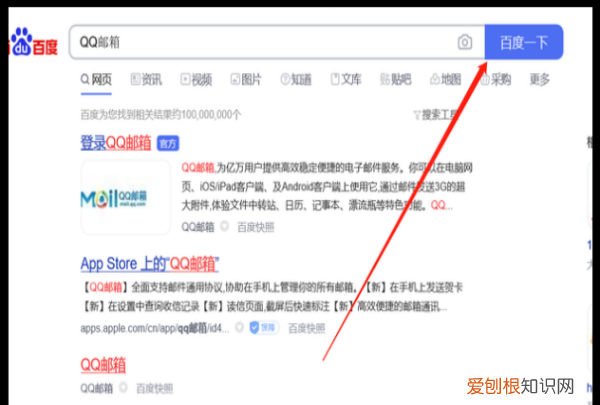The height and width of the screenshot is (405, 600).
Task: Open 百度快照 of the first result
Action: coord(256,227)
